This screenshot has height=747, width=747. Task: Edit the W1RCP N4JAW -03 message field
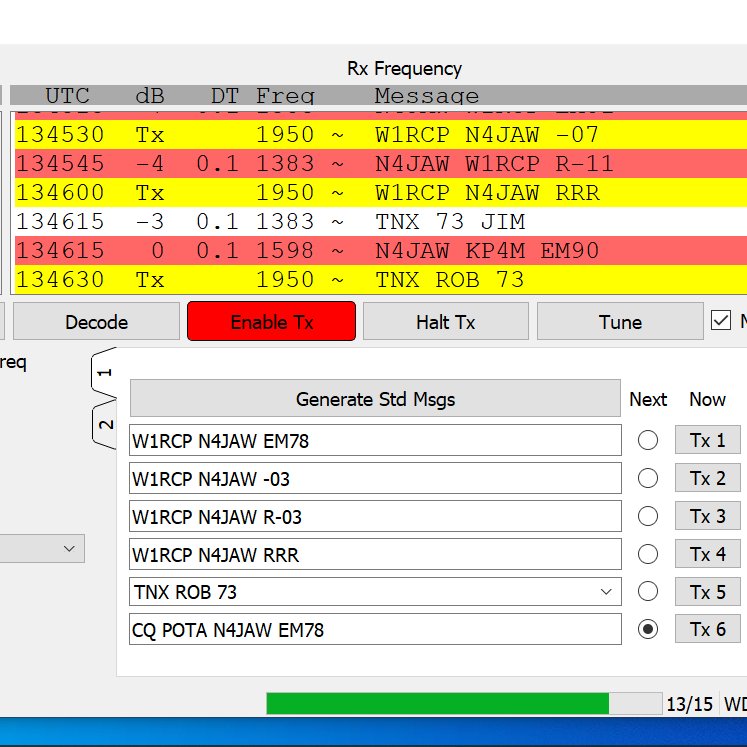pyautogui.click(x=375, y=478)
